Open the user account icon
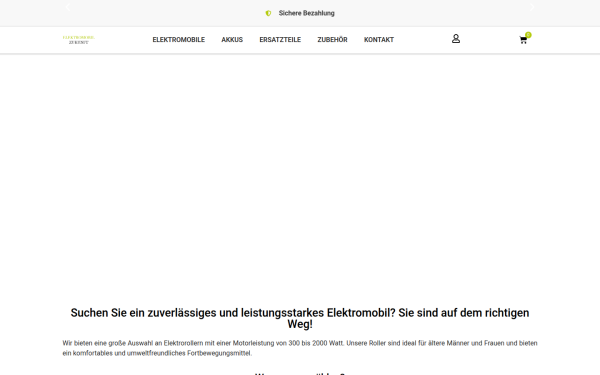This screenshot has height=375, width=600. 456,39
